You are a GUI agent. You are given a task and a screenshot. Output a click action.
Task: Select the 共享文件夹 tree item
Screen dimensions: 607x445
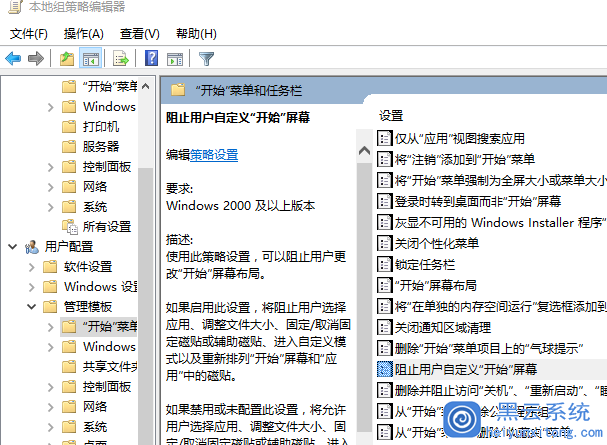tap(110, 366)
